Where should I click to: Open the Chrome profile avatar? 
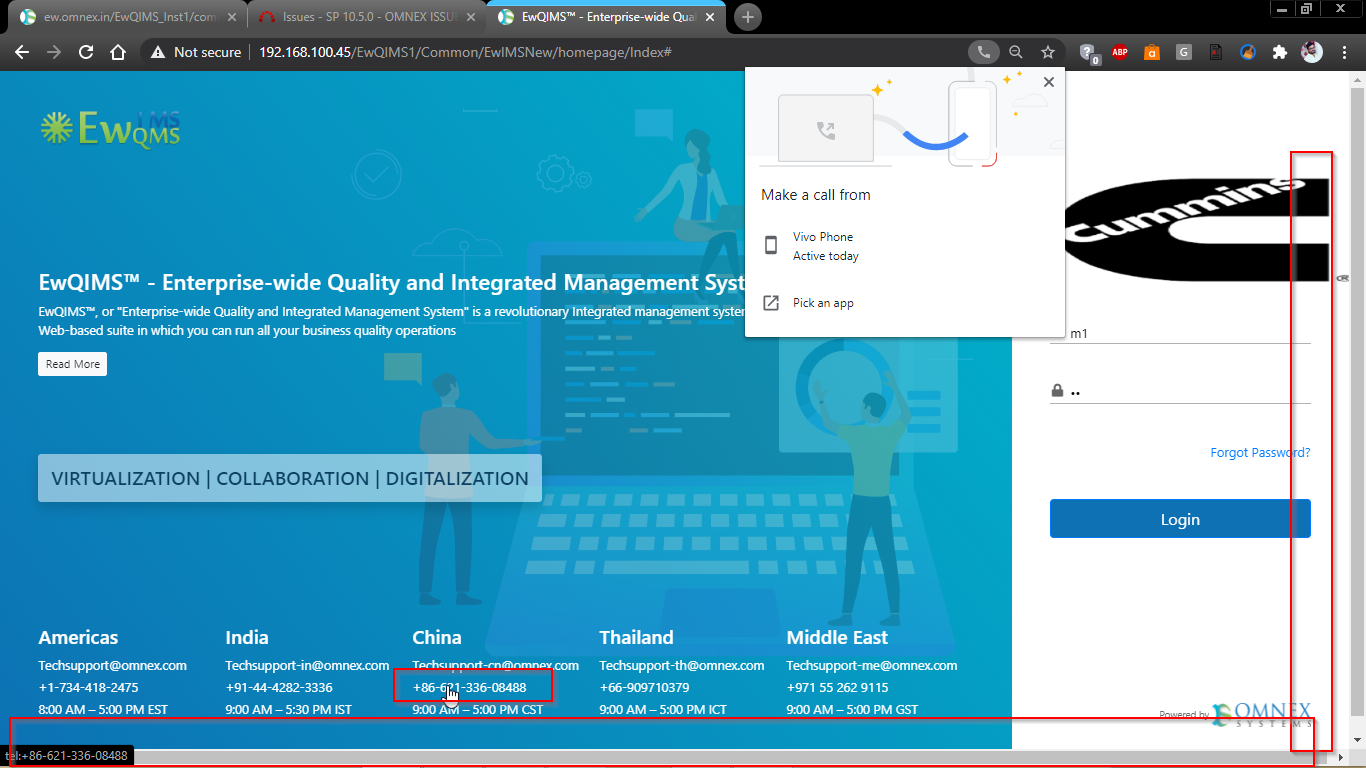(1312, 52)
